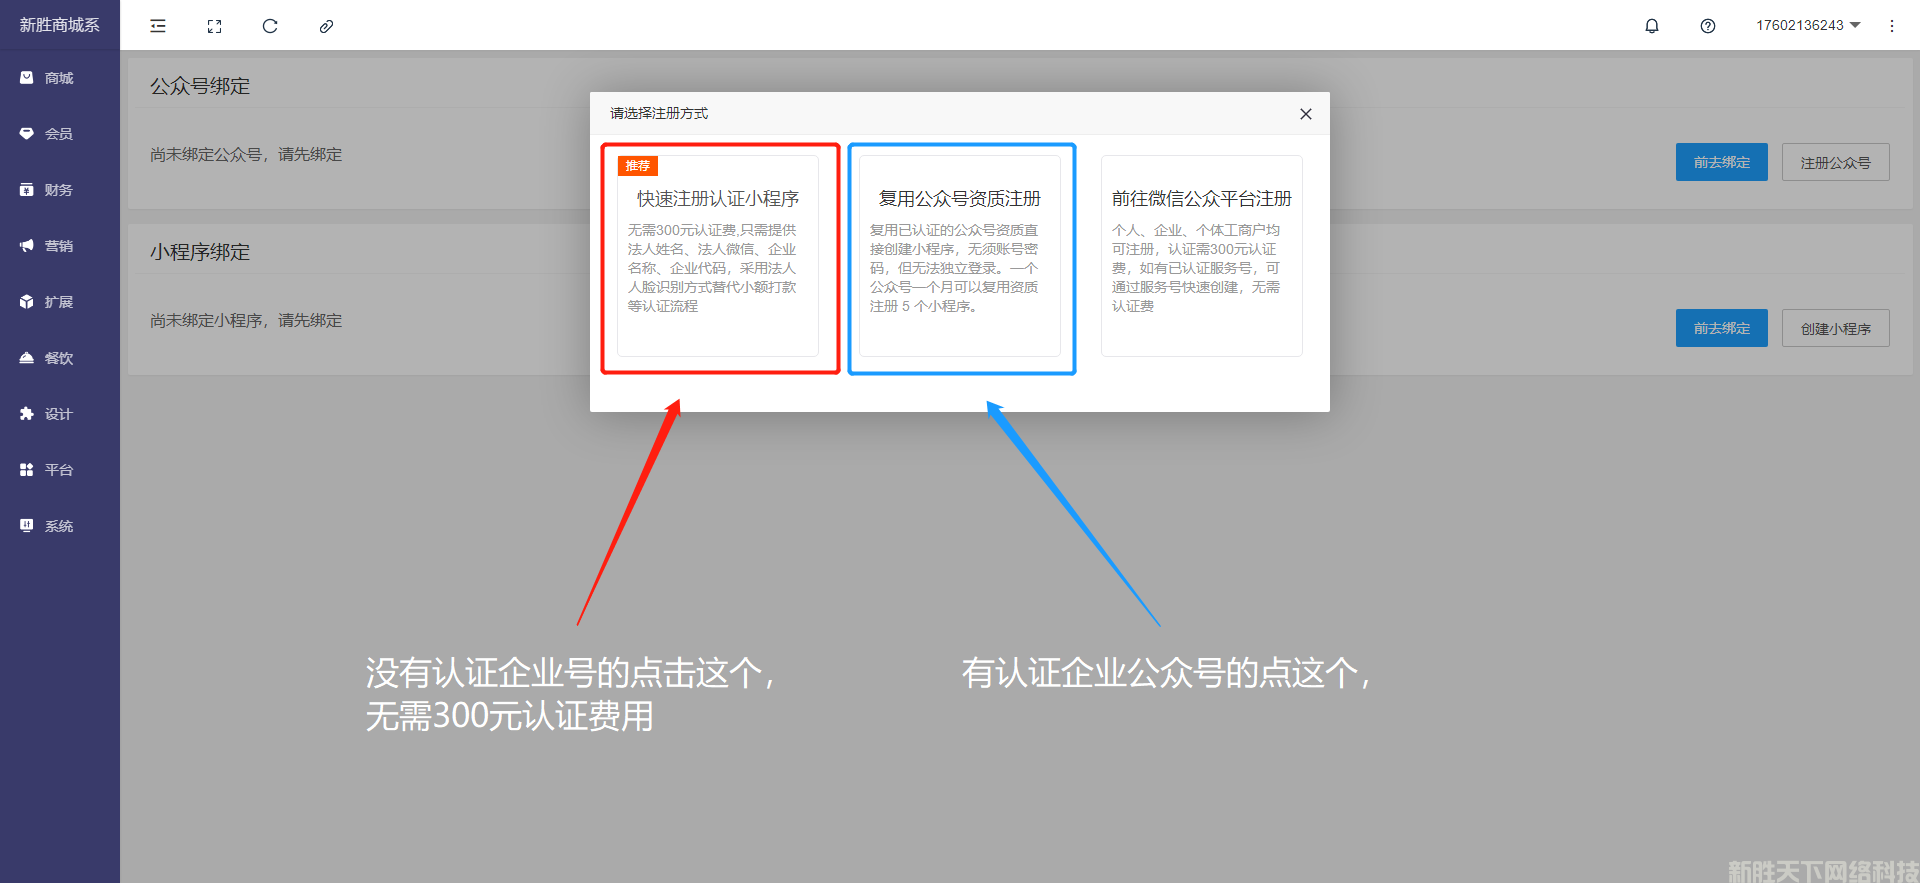Viewport: 1920px width, 883px height.
Task: Open the 商城 sidebar menu
Action: pyautogui.click(x=59, y=78)
